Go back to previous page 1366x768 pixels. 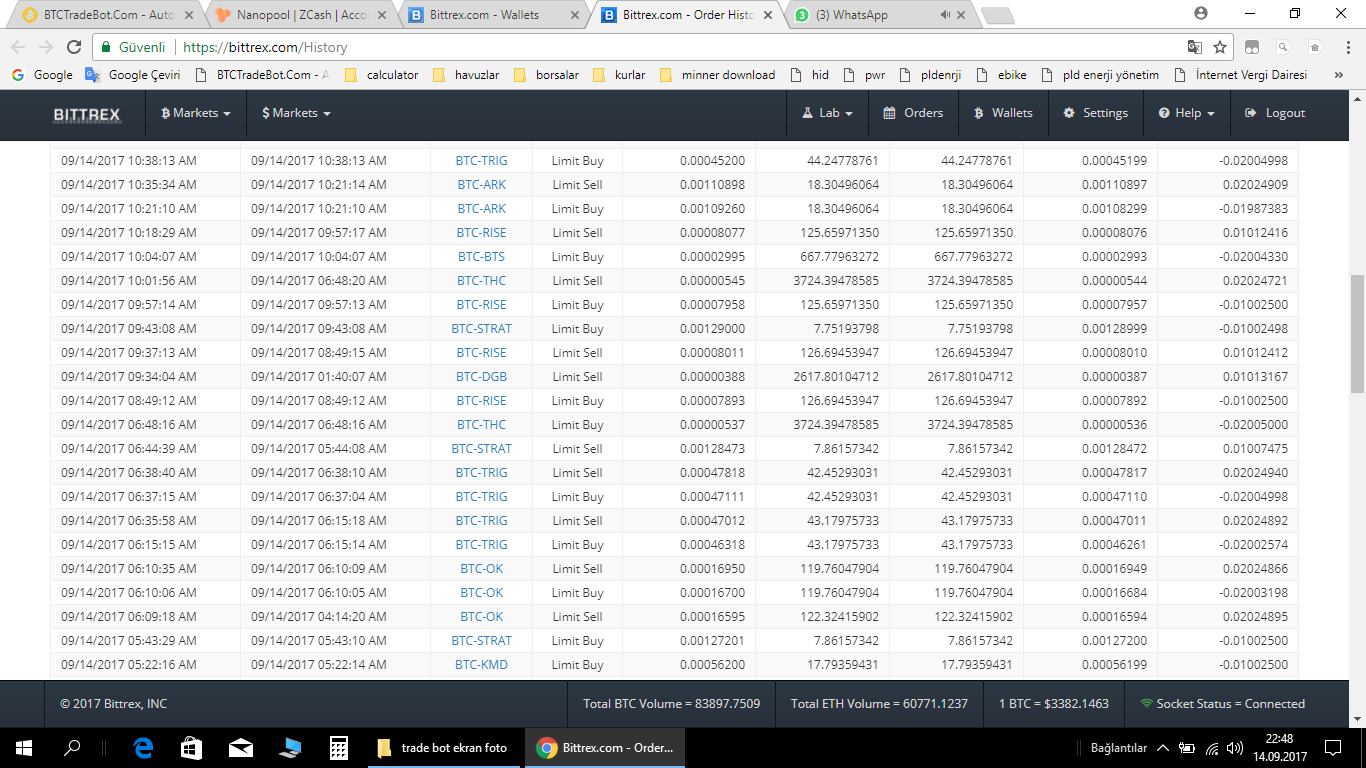click(x=18, y=47)
